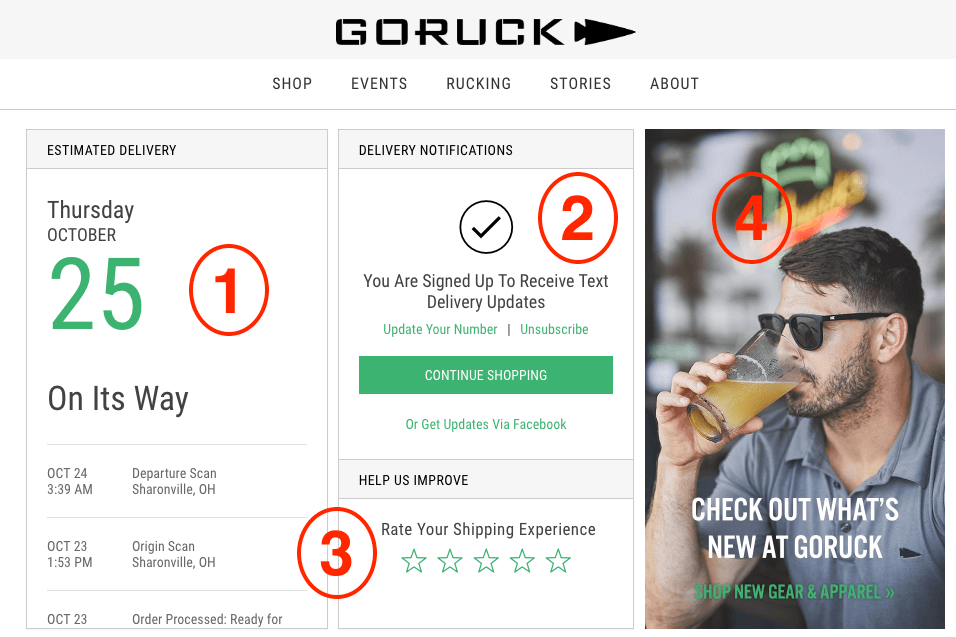This screenshot has height=637, width=956.
Task: Unsubscribe from text delivery updates
Action: point(554,329)
